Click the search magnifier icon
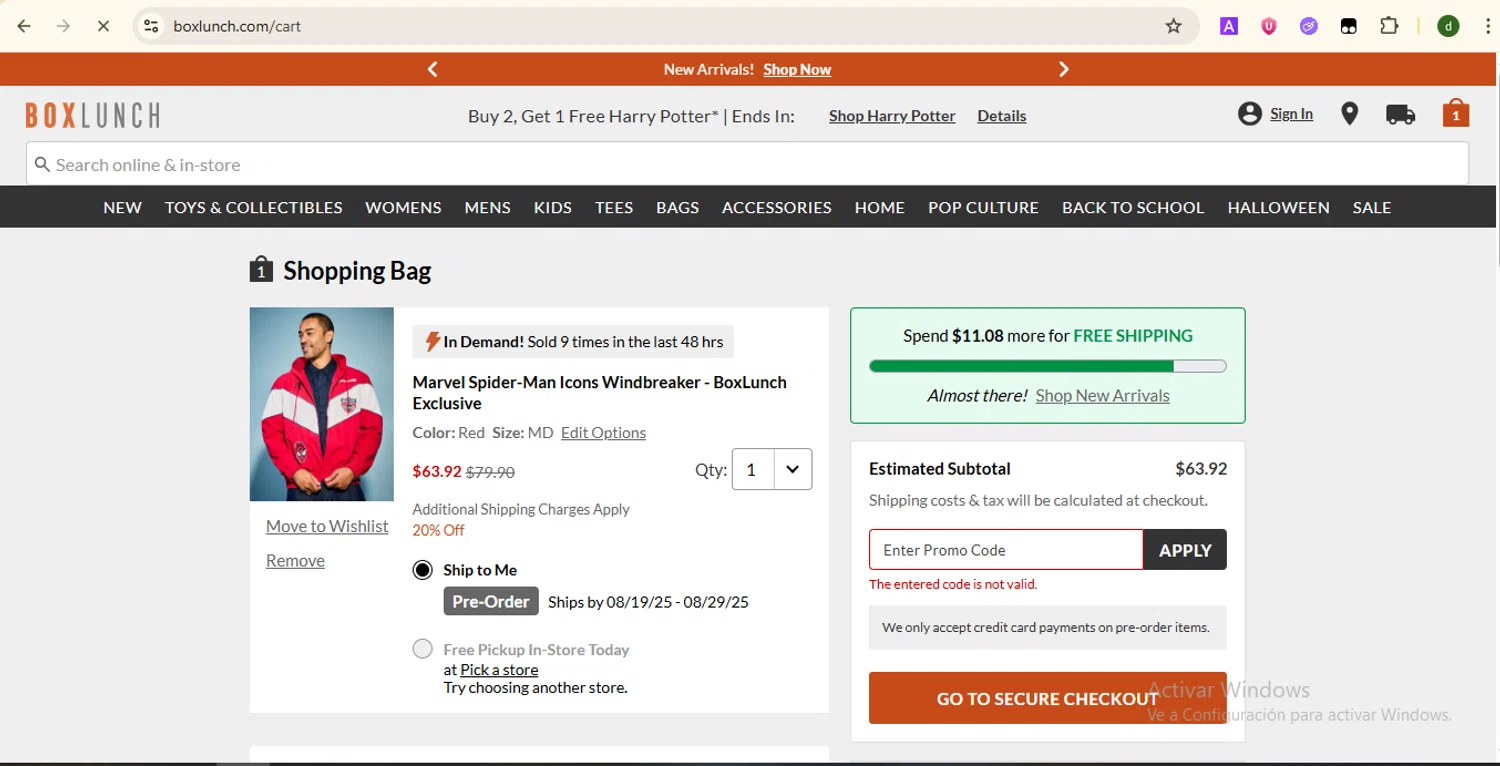This screenshot has width=1500, height=766. point(42,164)
